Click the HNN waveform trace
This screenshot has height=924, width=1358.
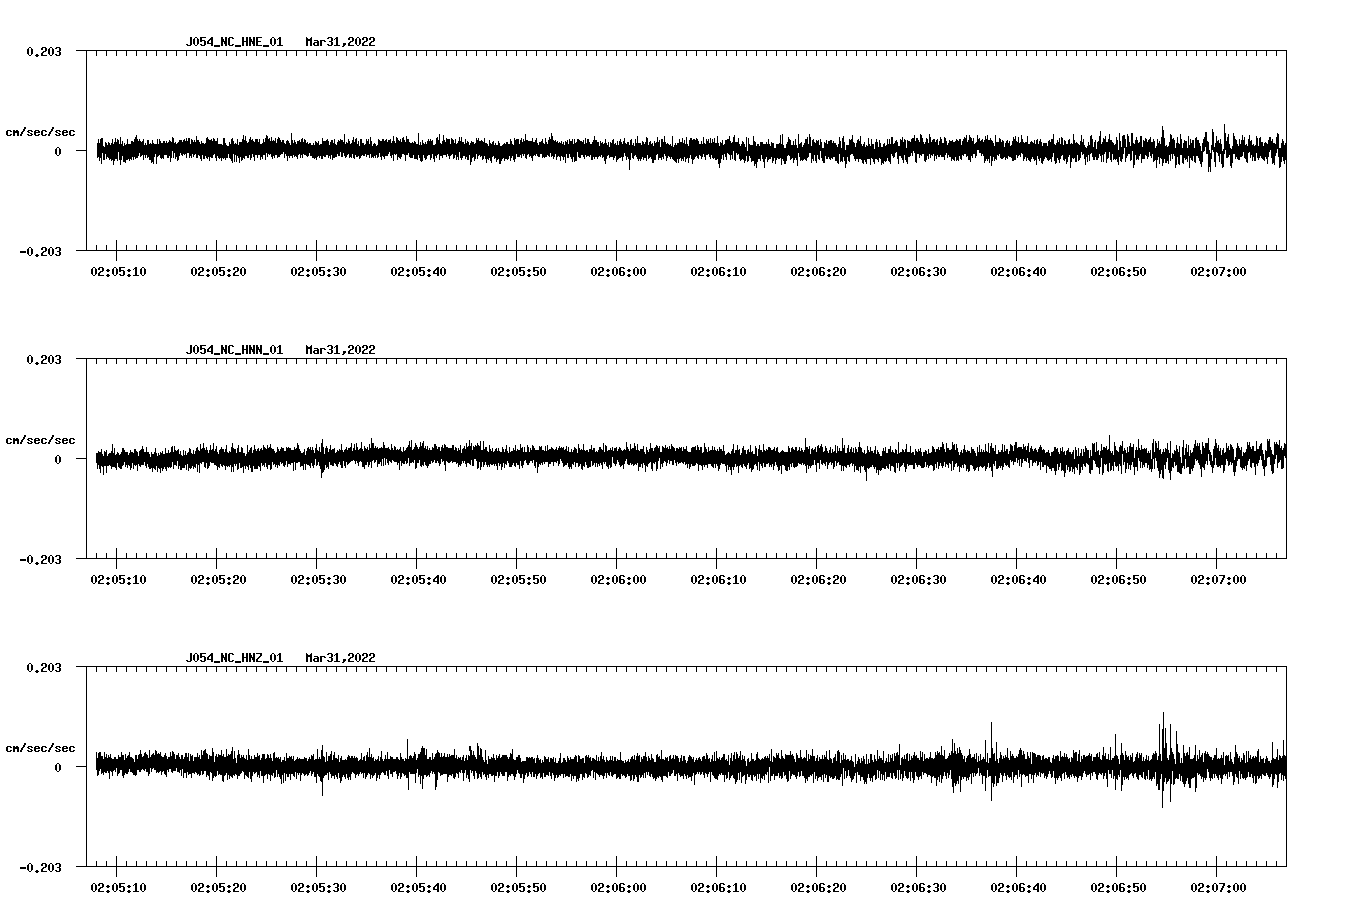point(690,458)
